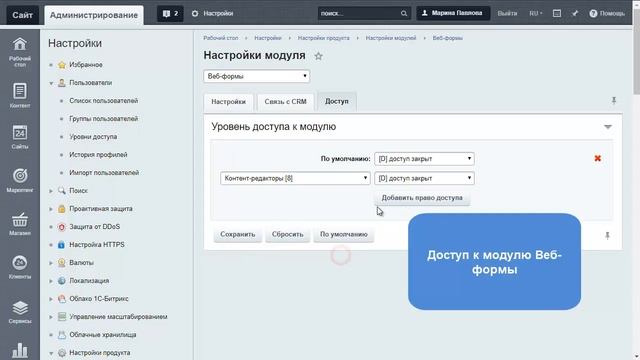Click the search magnifier icon
The image size is (640, 360).
point(404,13)
